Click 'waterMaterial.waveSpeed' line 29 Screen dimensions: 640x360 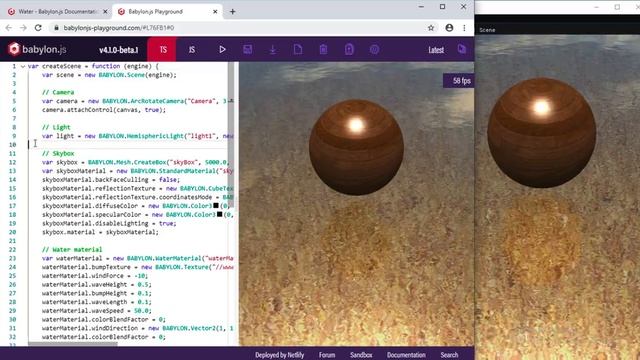98,311
